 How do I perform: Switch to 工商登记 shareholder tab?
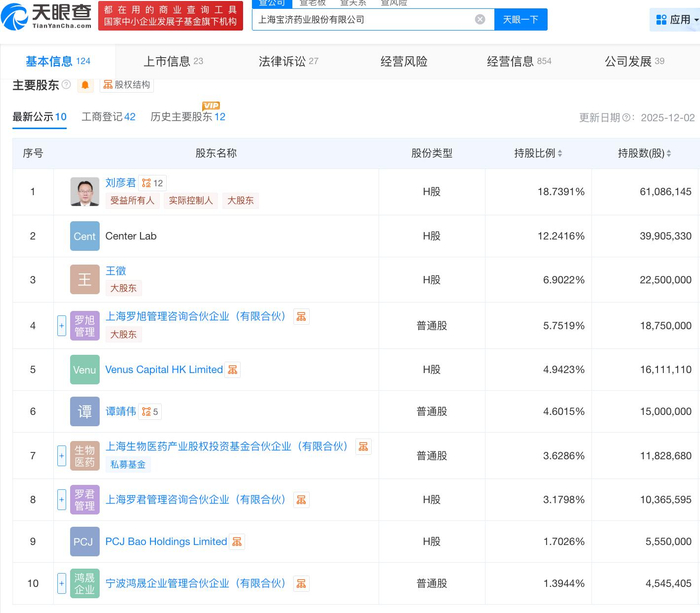pos(108,117)
